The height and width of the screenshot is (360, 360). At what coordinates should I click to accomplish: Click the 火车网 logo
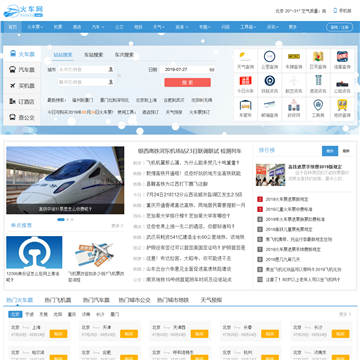pyautogui.click(x=23, y=11)
